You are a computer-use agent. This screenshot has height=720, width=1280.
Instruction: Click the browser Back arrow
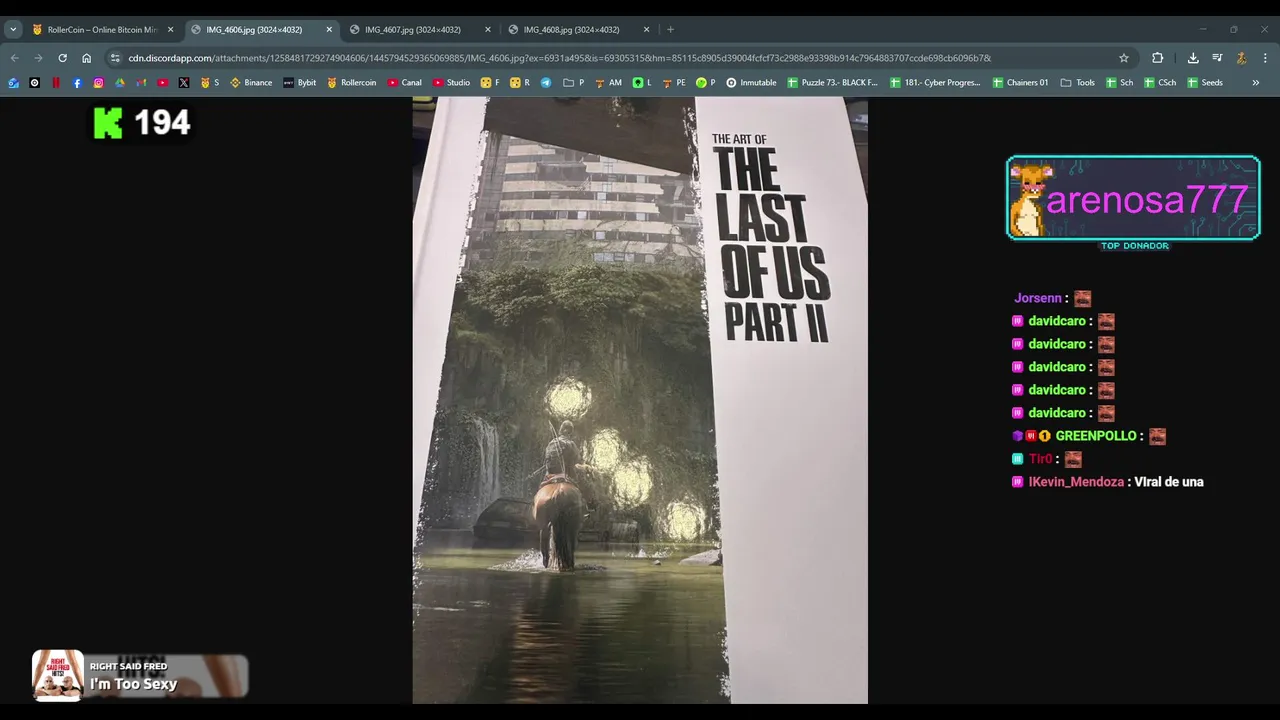click(x=14, y=58)
